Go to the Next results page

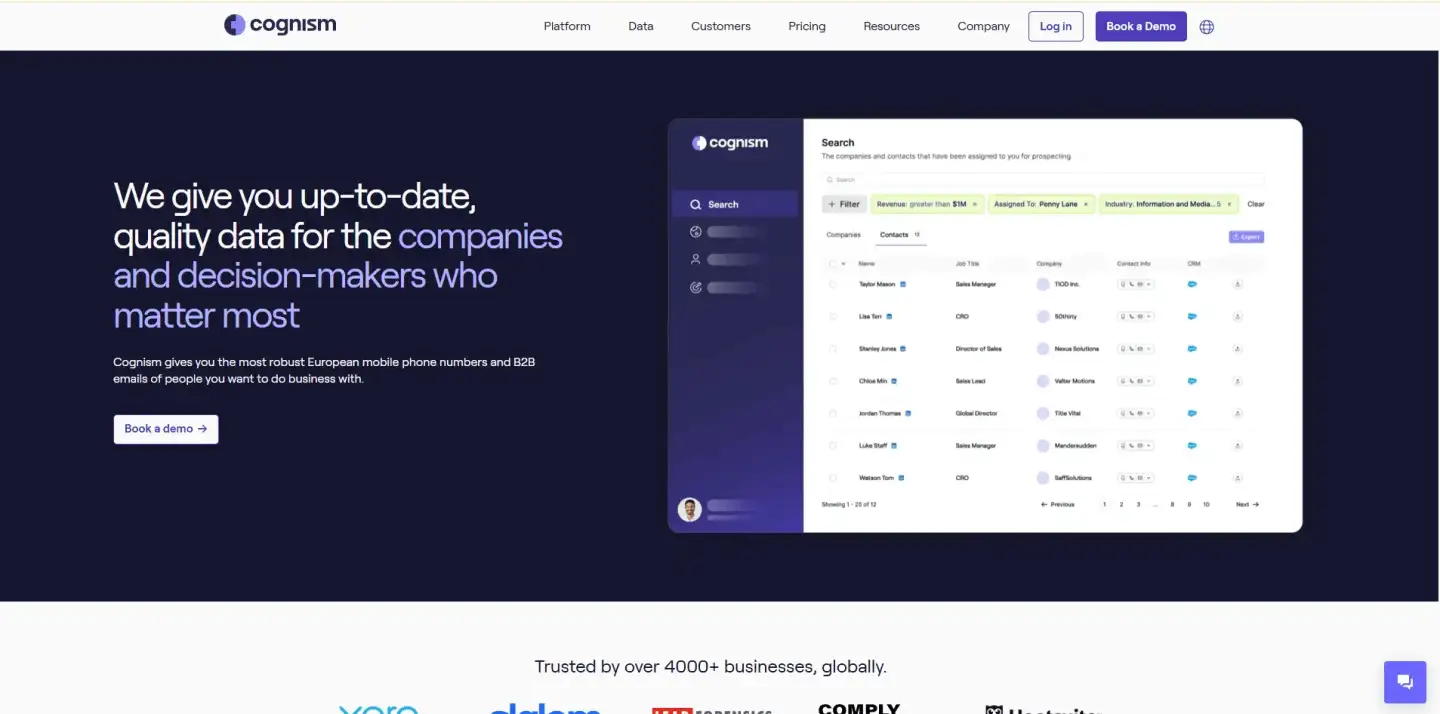(x=1247, y=504)
